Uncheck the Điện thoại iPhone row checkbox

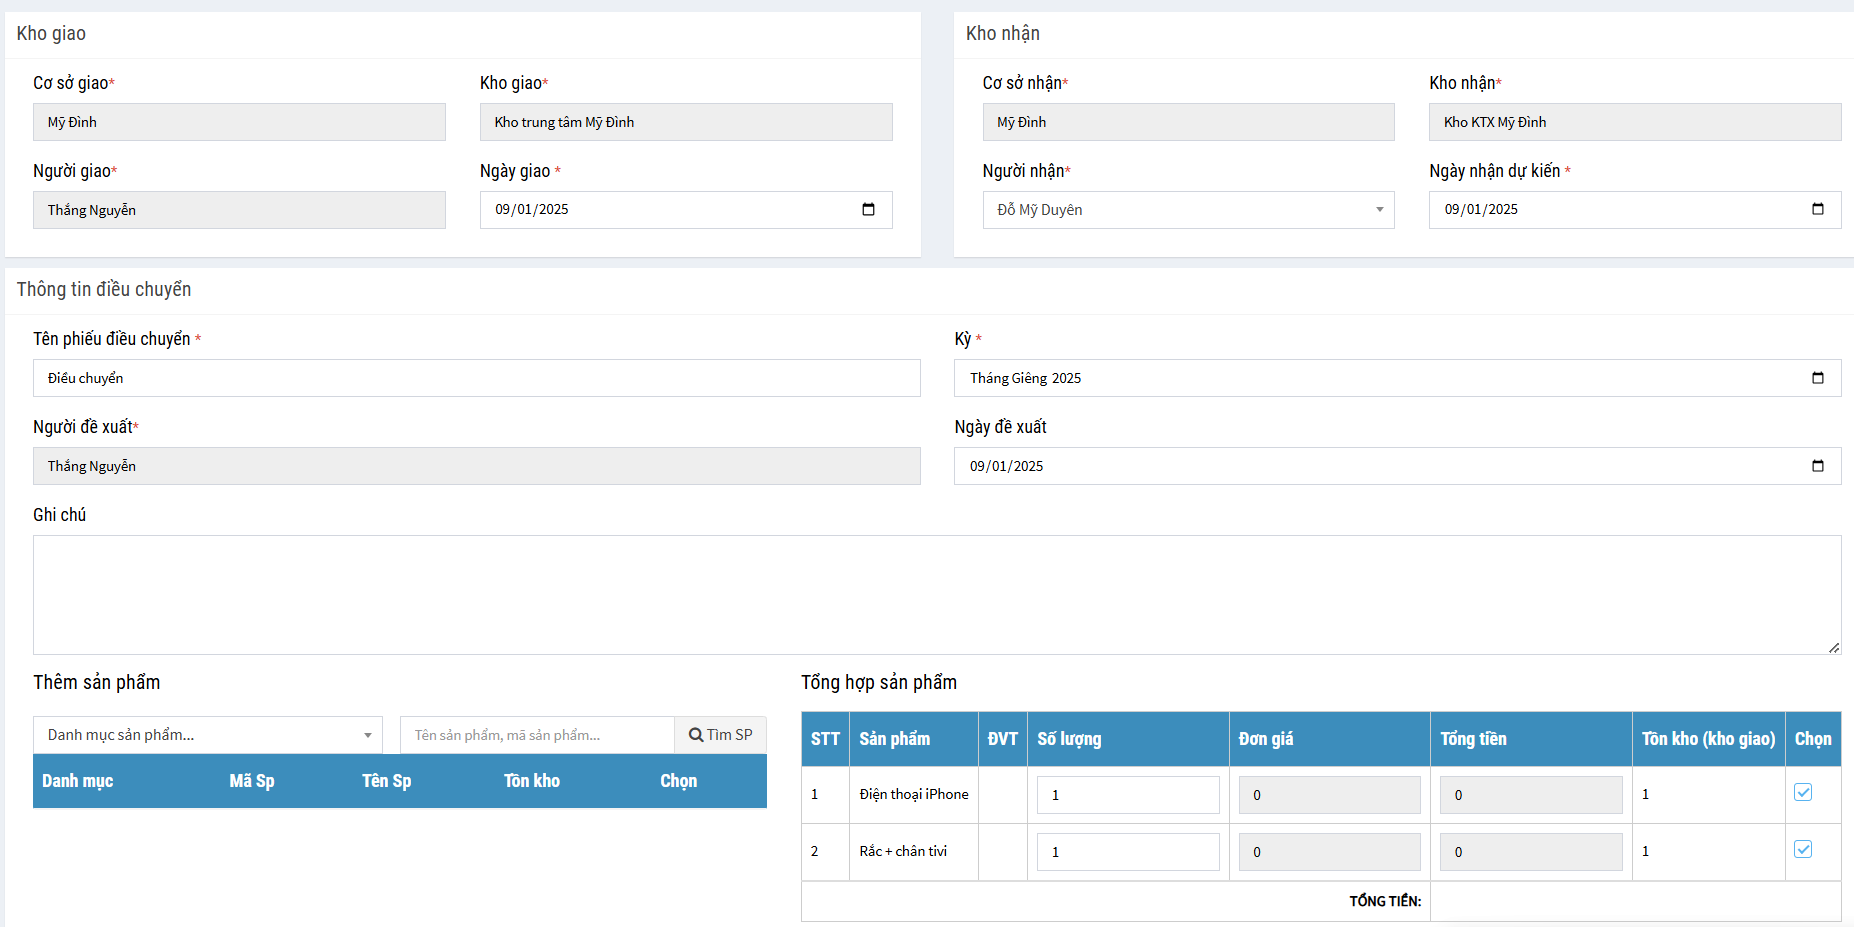(1803, 793)
